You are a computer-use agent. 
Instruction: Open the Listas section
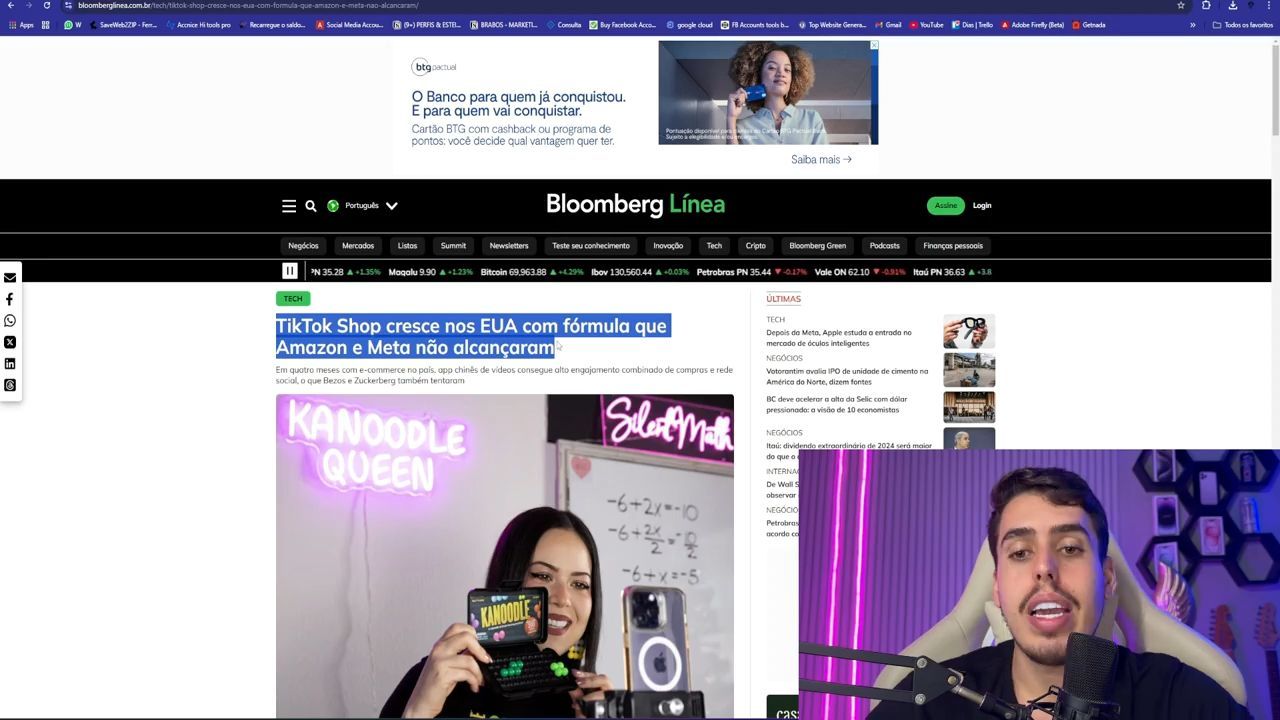click(x=407, y=246)
